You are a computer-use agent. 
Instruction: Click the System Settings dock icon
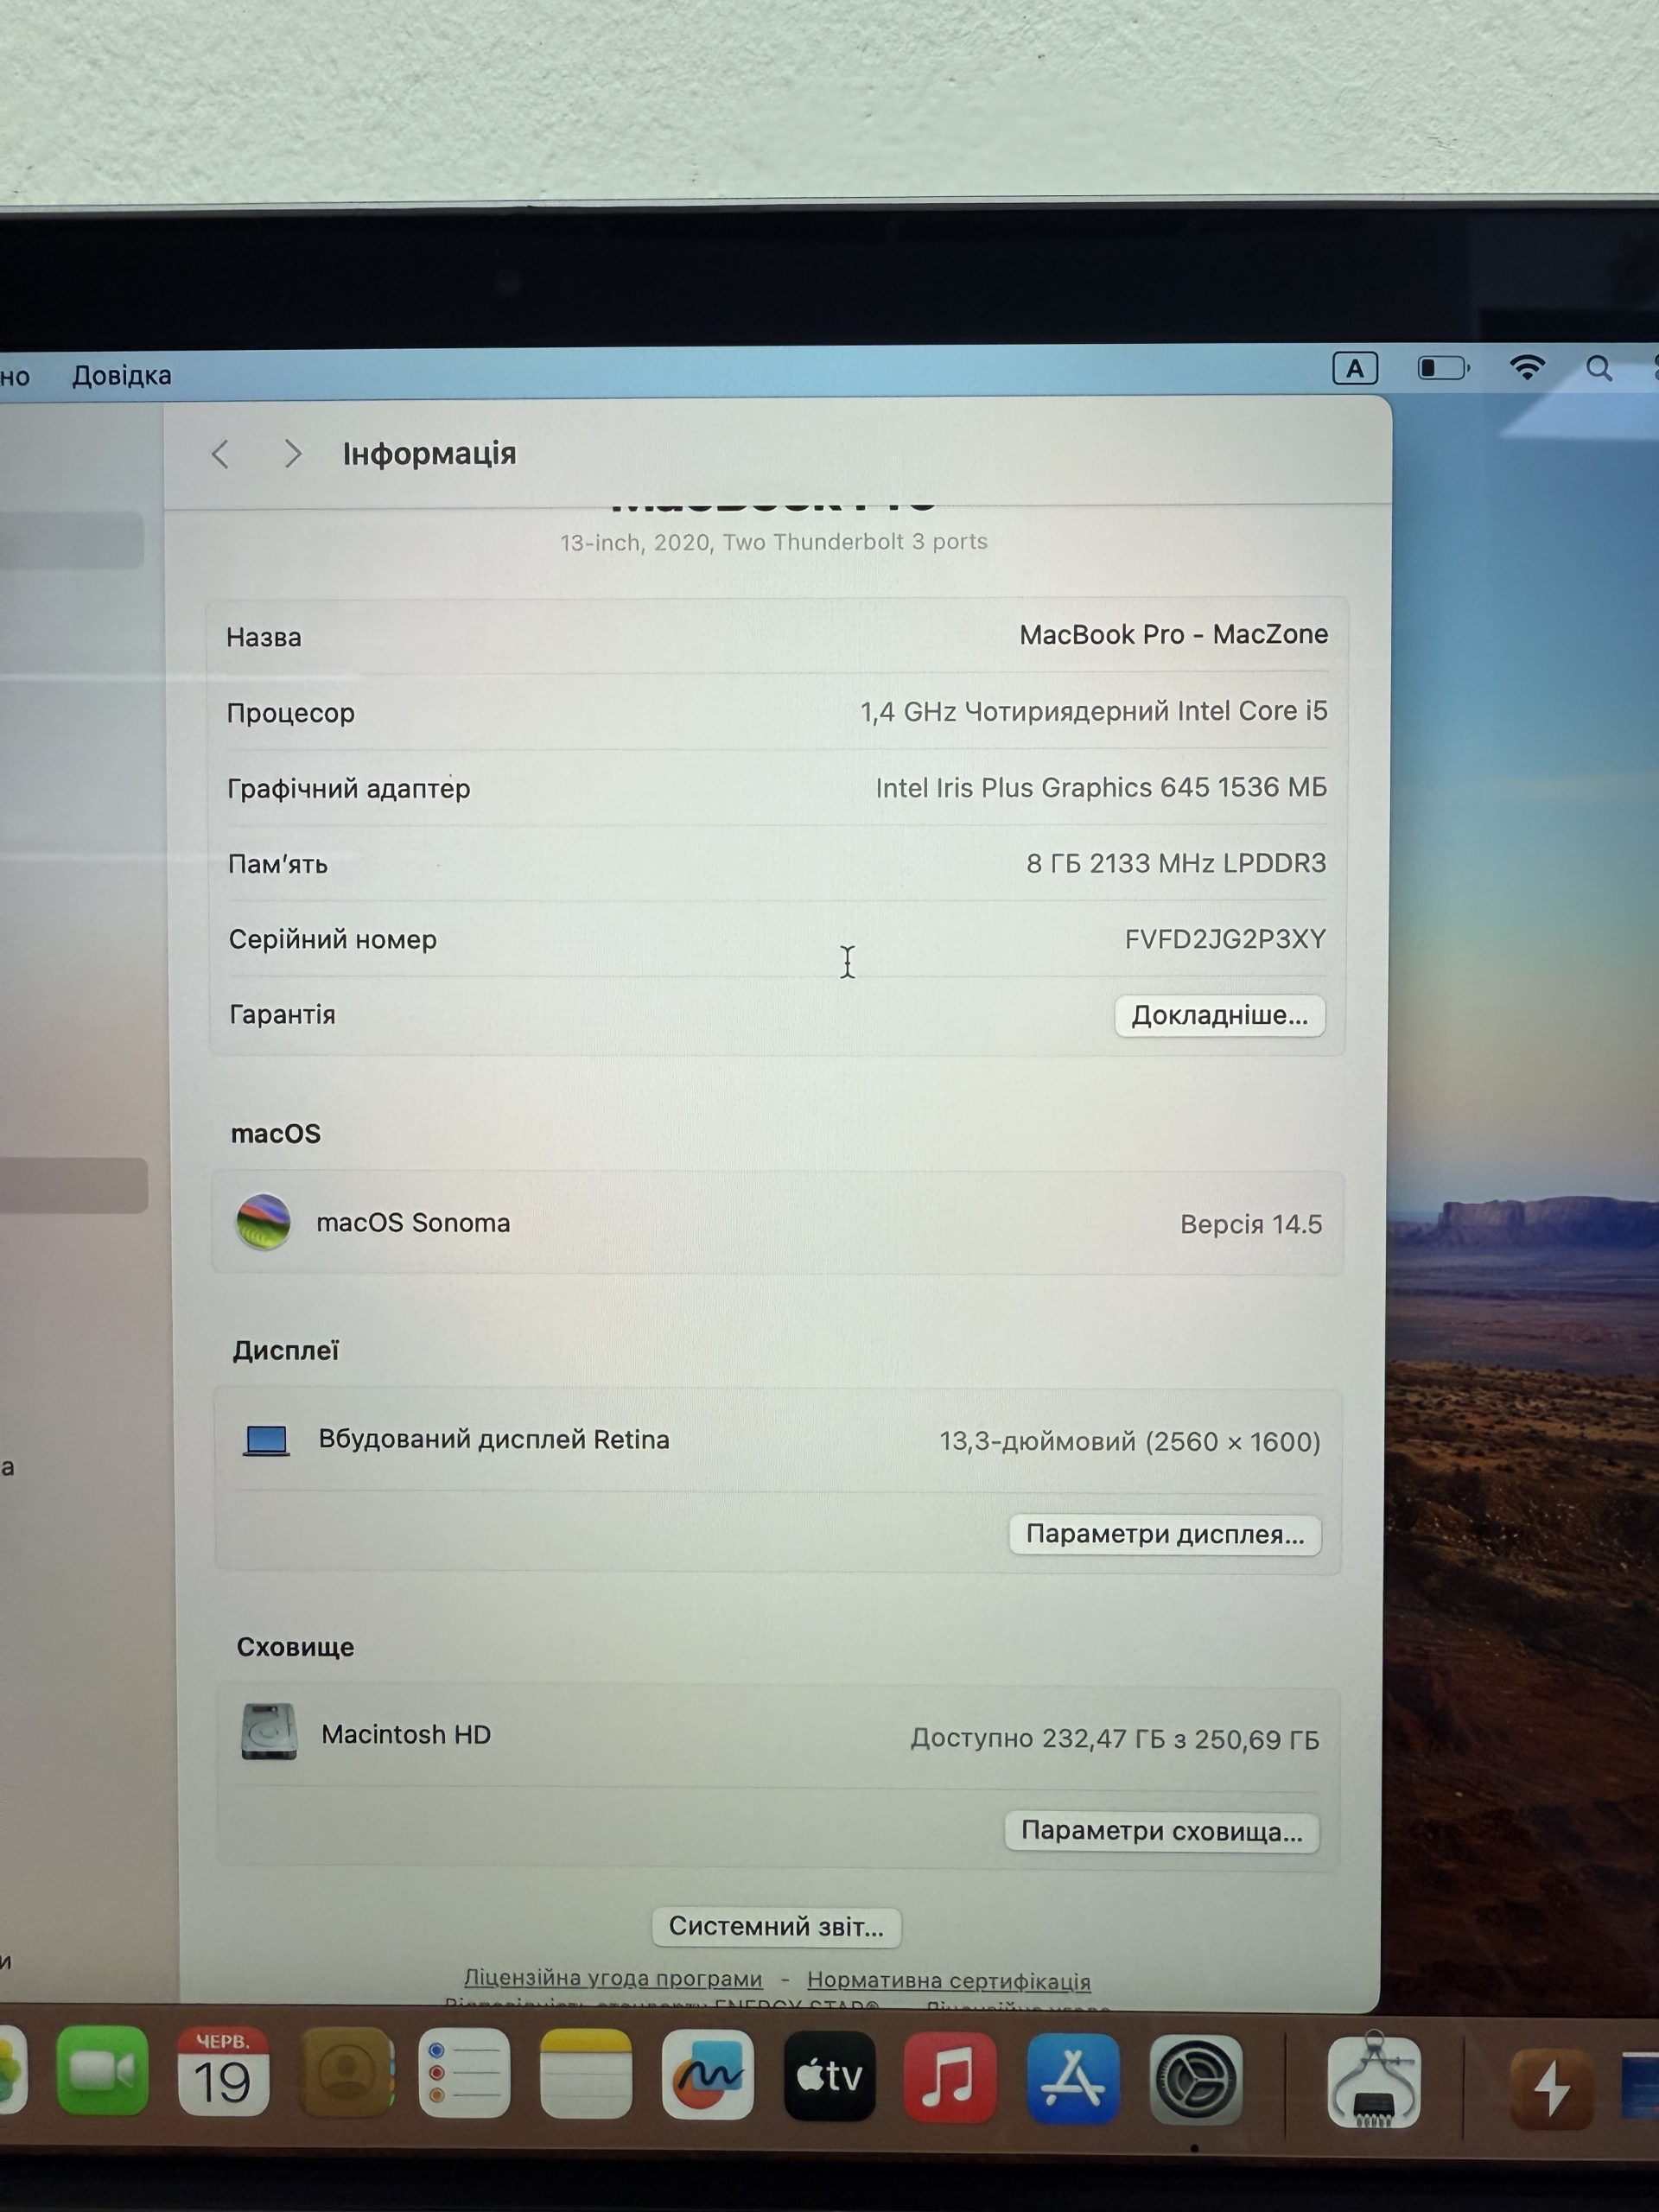click(1196, 2080)
